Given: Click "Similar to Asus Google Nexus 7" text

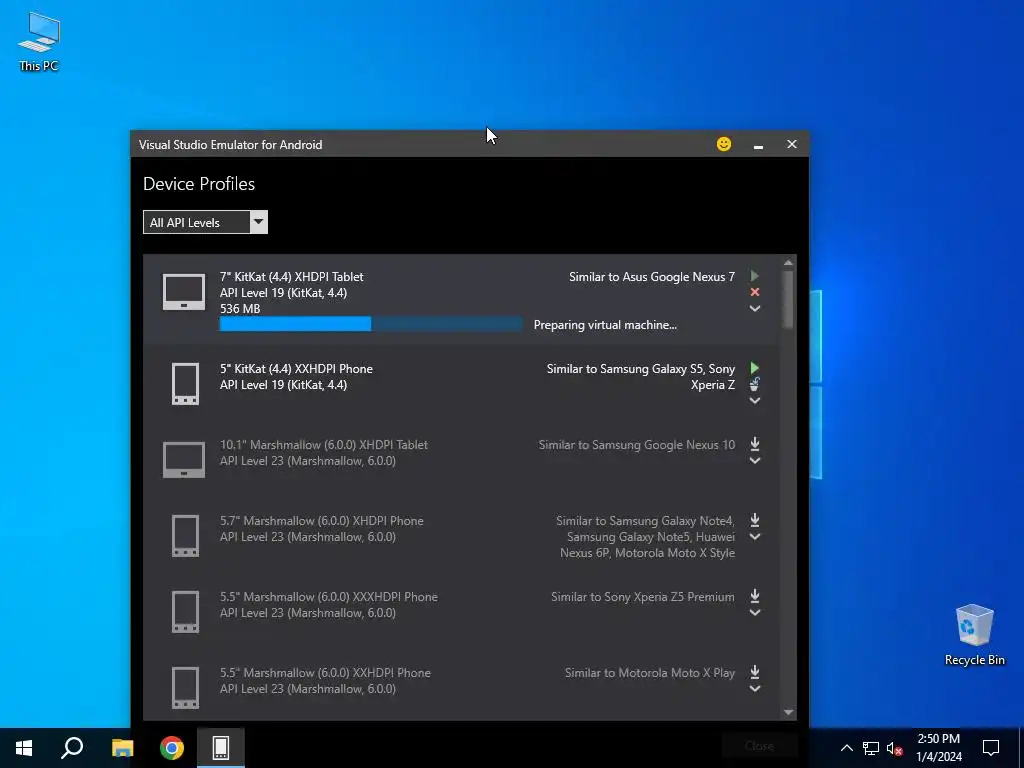Looking at the screenshot, I should 652,277.
